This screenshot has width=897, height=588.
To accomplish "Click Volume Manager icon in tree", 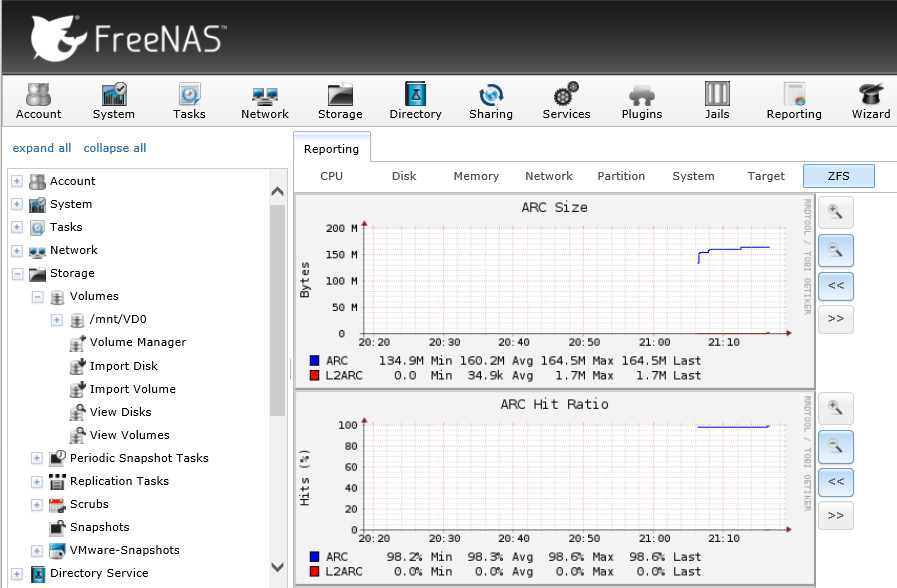I will 77,343.
